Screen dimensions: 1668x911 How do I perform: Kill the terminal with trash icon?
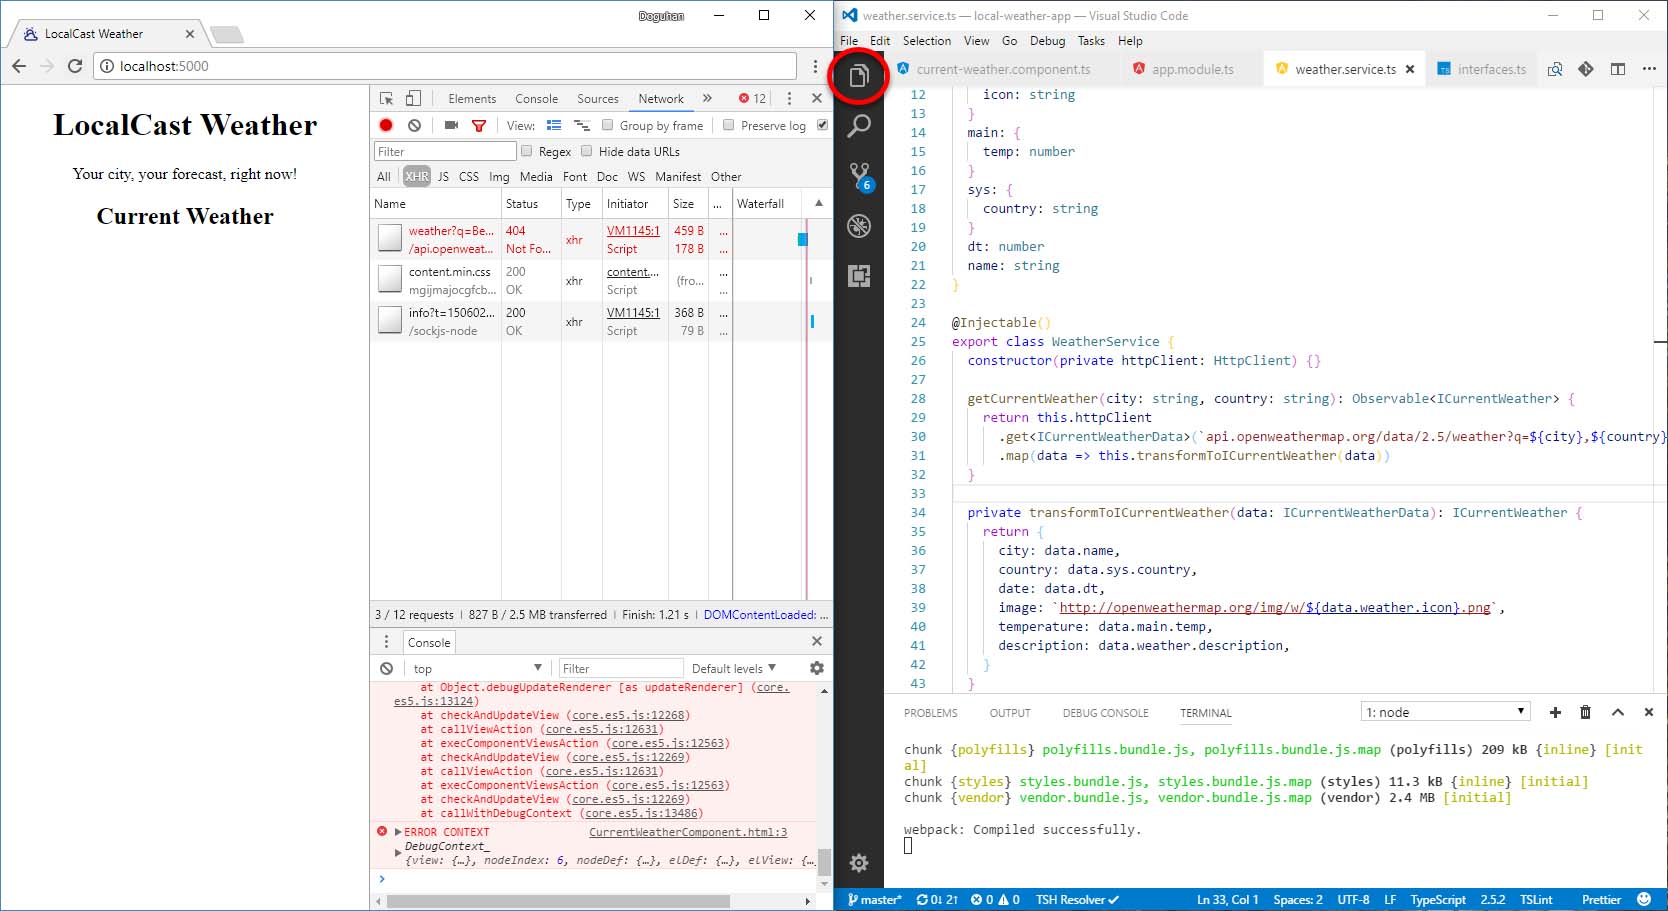tap(1585, 712)
